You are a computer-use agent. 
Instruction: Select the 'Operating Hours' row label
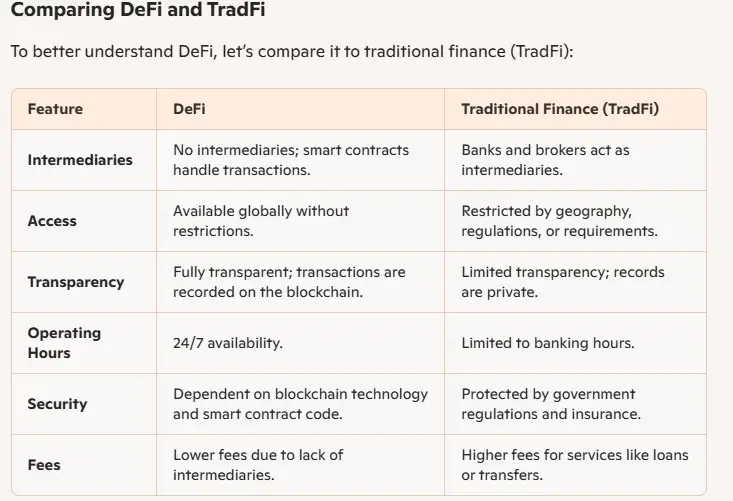[64, 343]
